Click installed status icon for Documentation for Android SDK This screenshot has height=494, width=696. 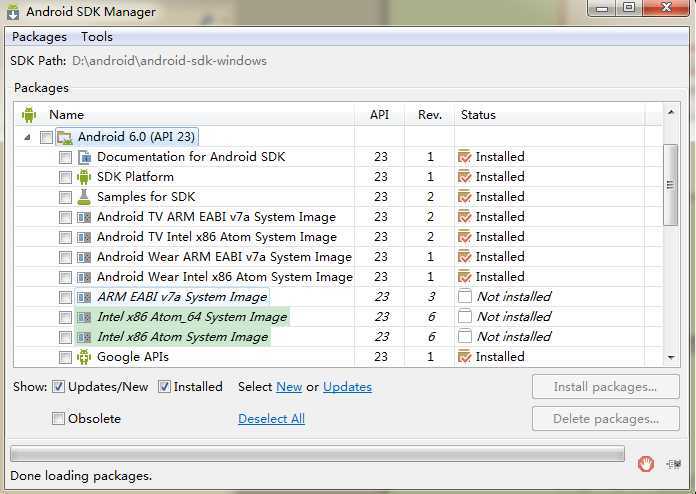click(464, 157)
